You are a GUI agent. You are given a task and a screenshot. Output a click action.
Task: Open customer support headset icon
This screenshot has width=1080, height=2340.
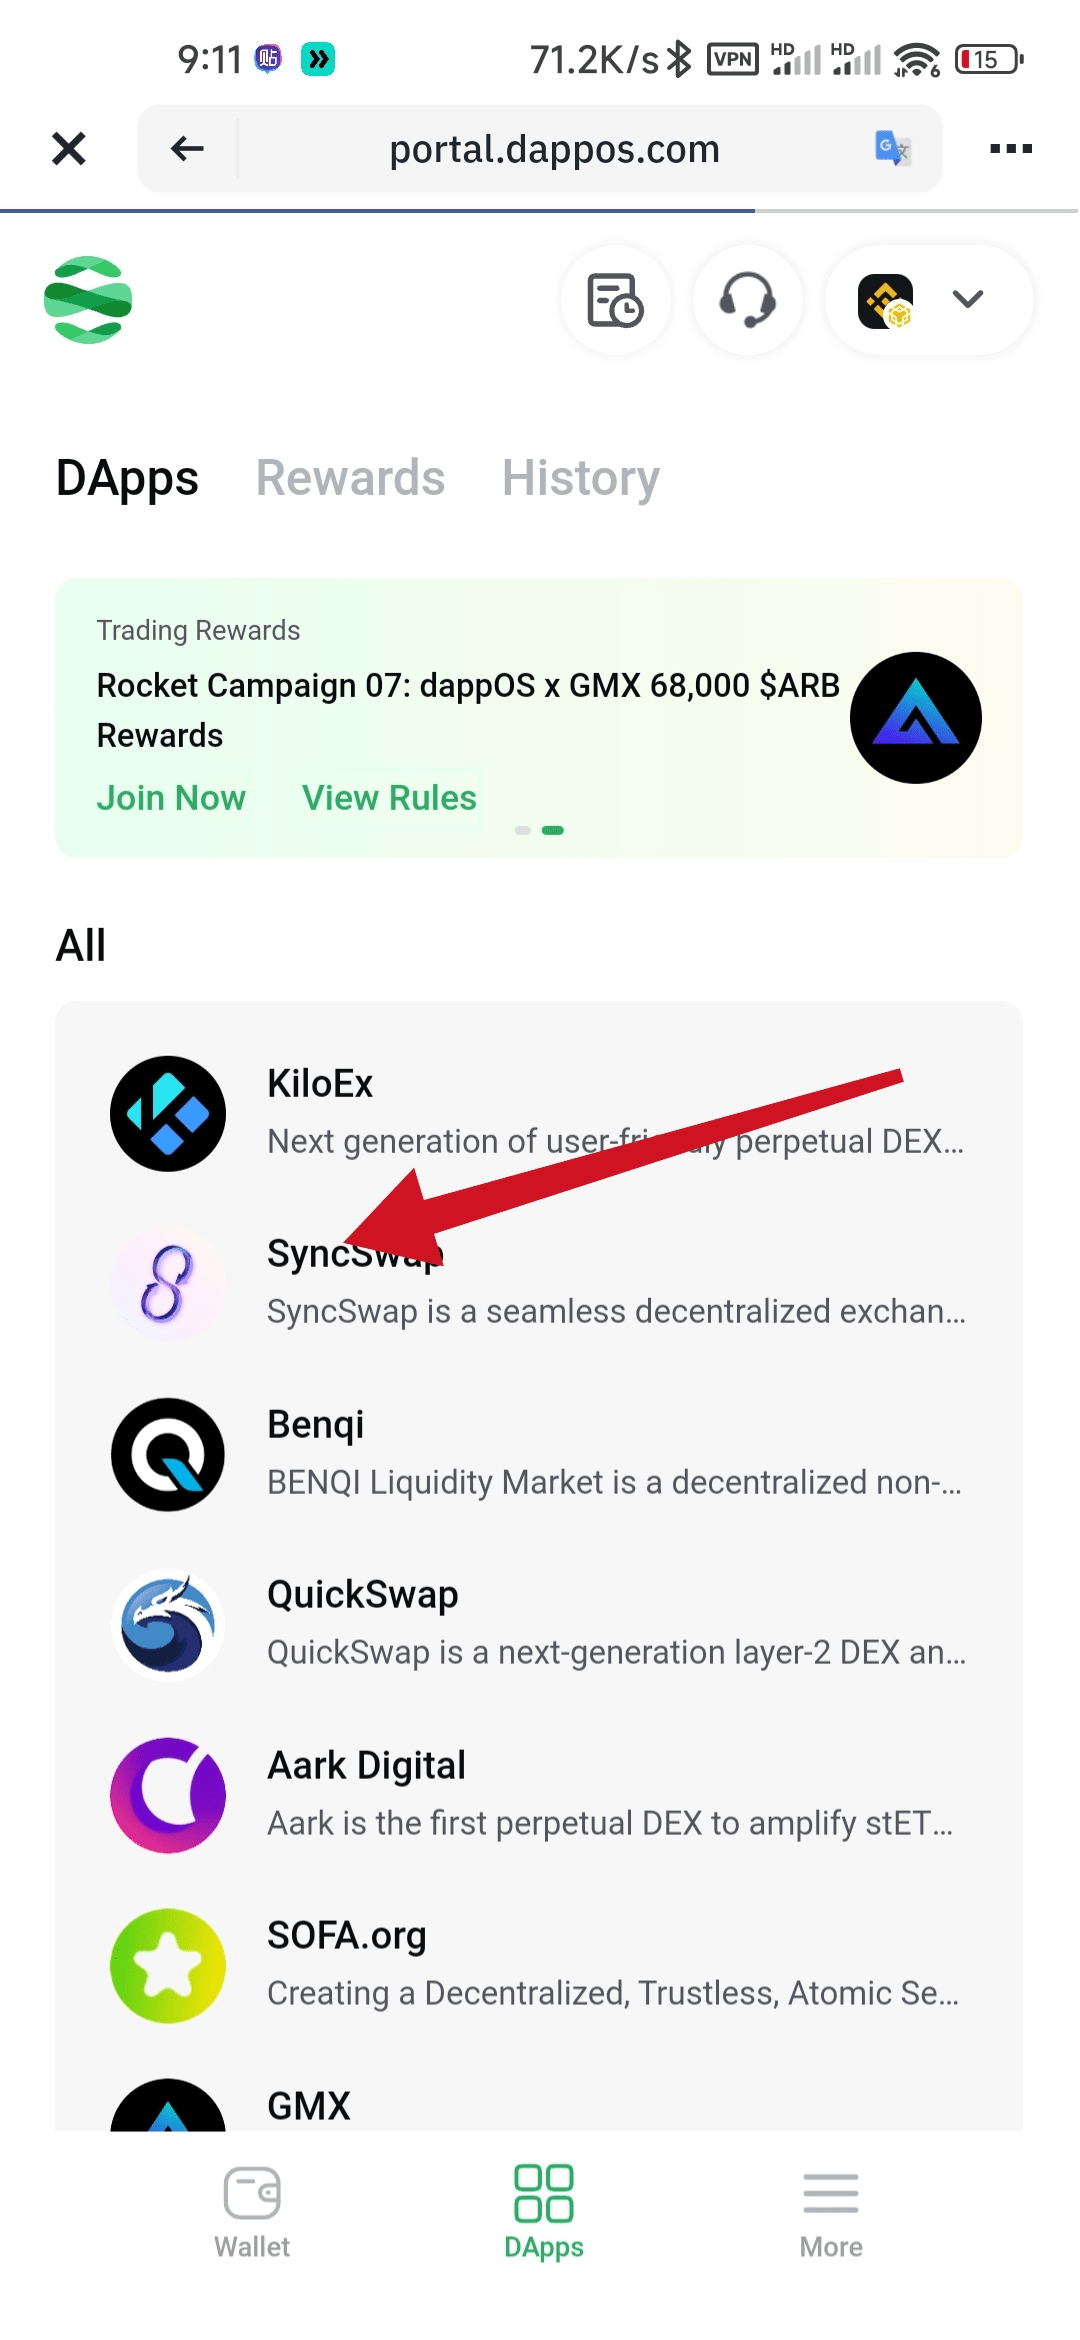click(x=748, y=300)
